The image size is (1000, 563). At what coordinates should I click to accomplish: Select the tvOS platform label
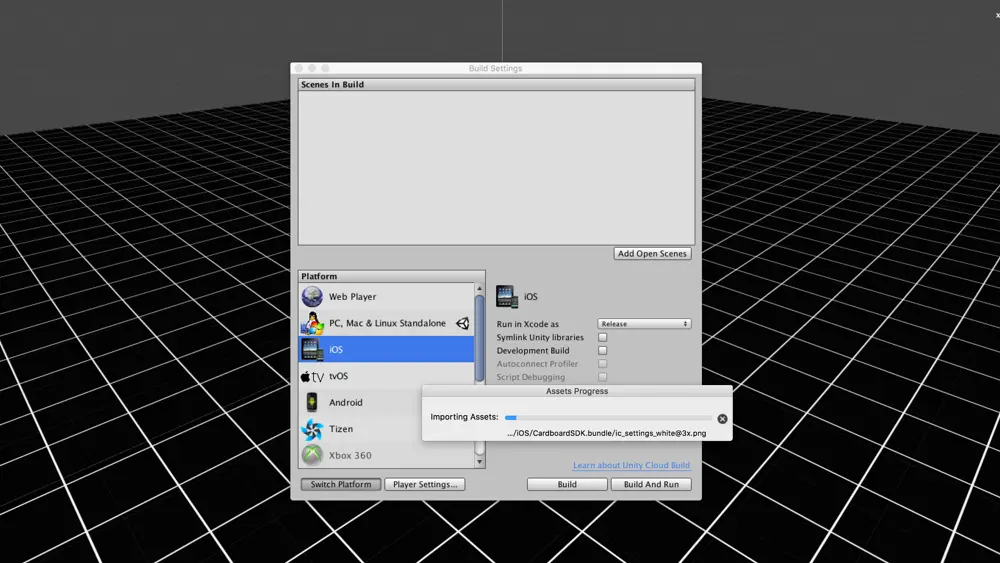pos(339,376)
